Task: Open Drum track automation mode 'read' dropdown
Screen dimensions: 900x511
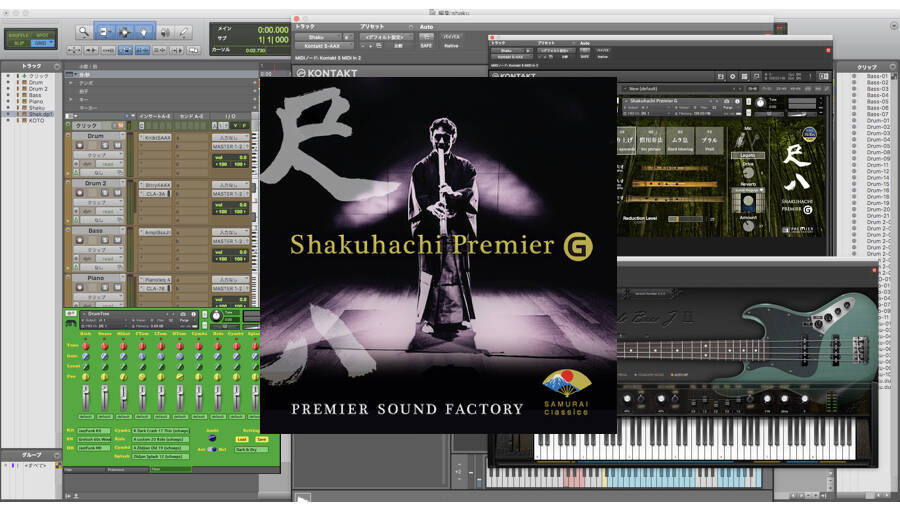Action: pyautogui.click(x=110, y=164)
